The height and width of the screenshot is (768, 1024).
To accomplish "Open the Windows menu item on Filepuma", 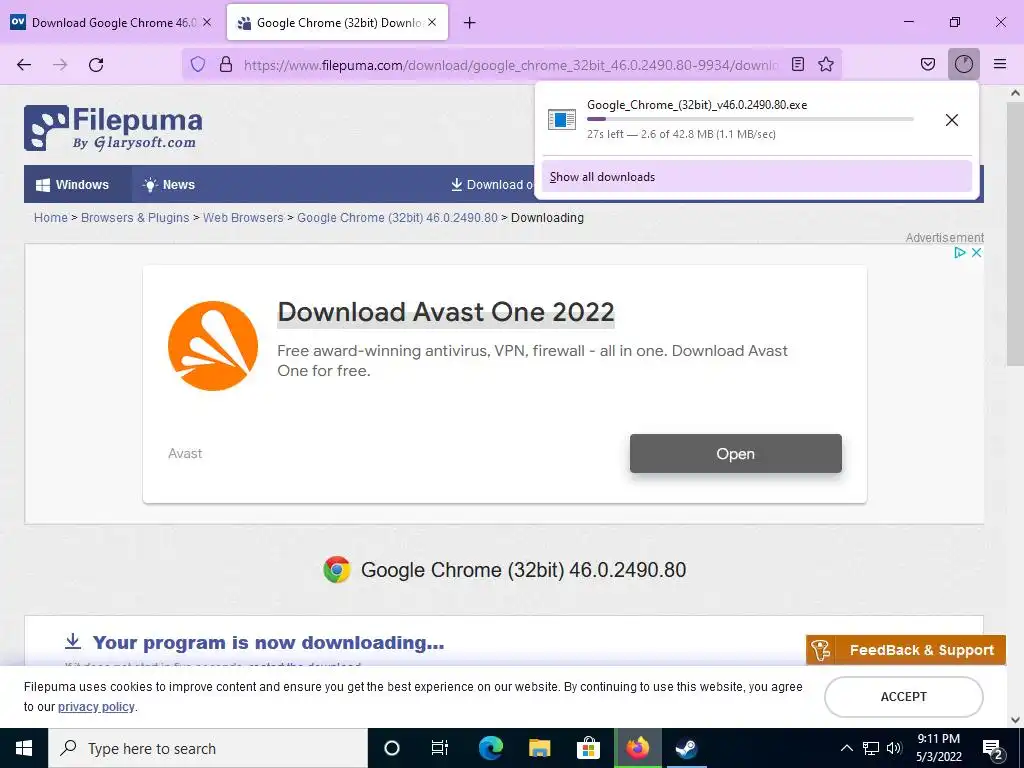I will pos(78,185).
